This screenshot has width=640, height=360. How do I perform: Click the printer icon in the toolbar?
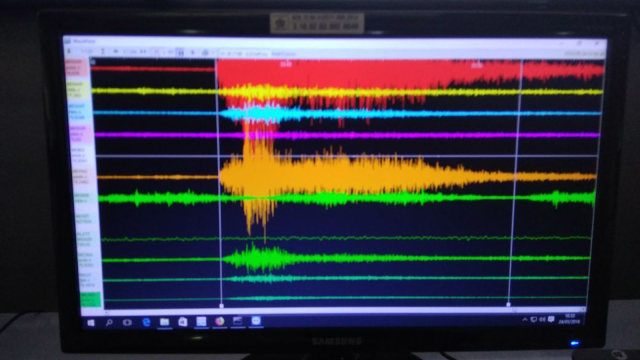coord(205,52)
